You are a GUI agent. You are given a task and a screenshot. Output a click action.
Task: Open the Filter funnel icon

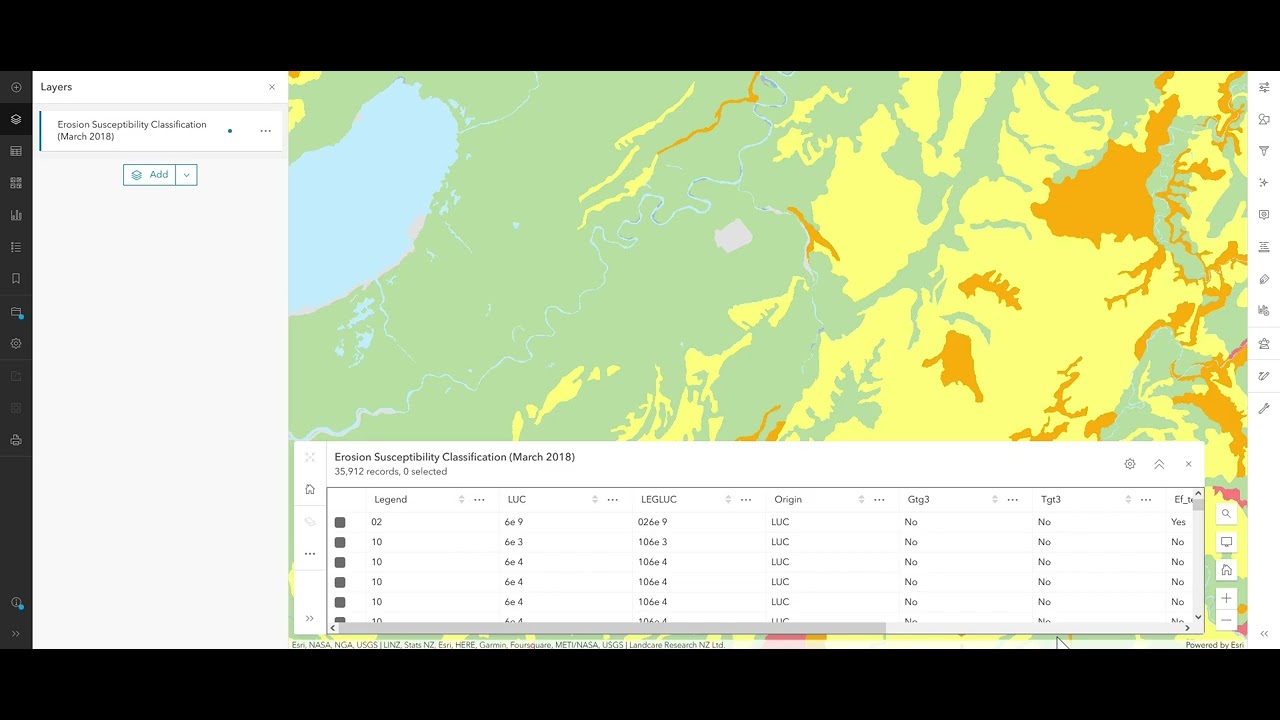point(1264,151)
